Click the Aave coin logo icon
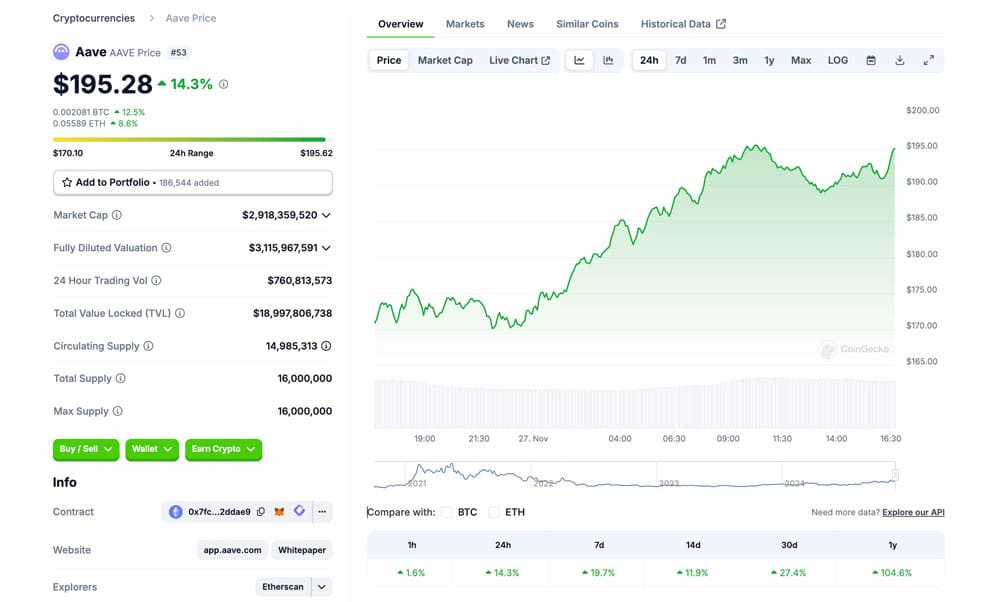 [61, 52]
